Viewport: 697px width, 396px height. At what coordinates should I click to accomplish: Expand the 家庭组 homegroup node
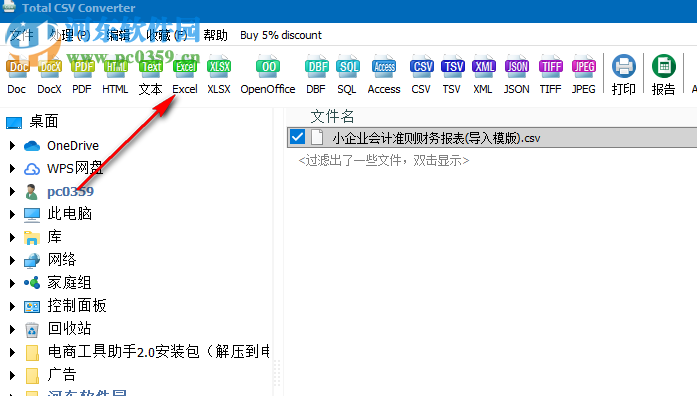click(x=12, y=283)
